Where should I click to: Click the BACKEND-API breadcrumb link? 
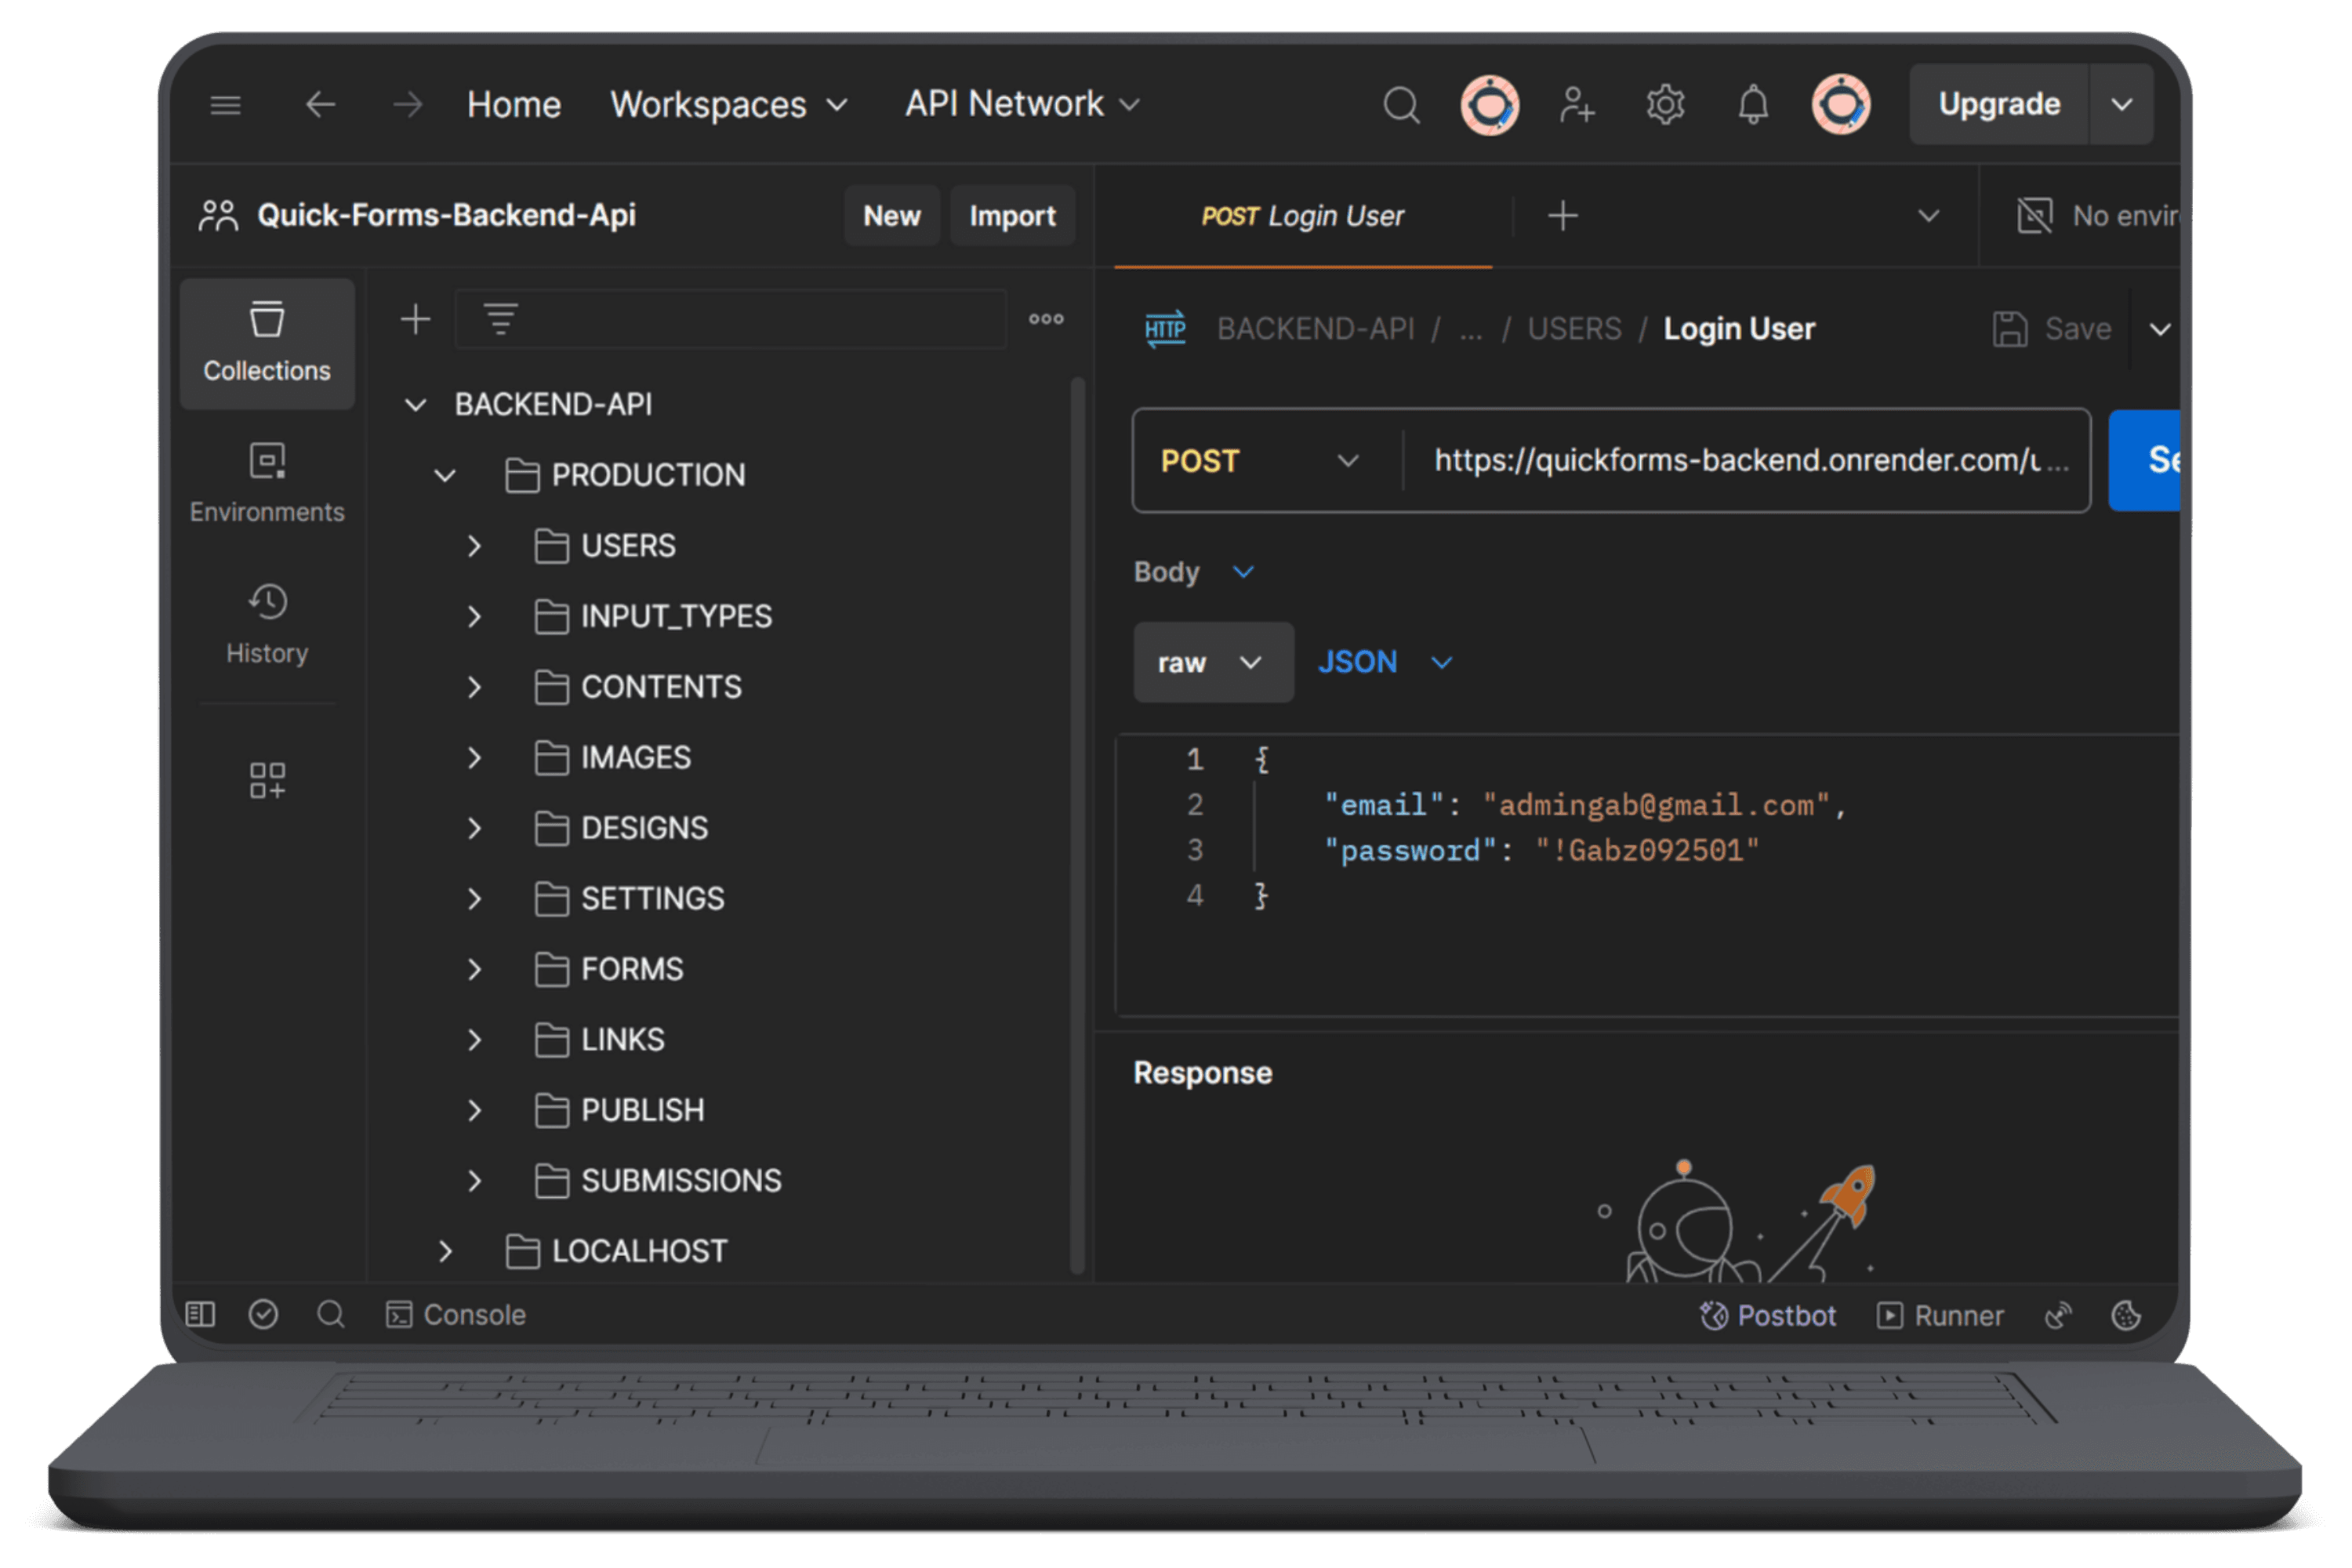(1315, 329)
